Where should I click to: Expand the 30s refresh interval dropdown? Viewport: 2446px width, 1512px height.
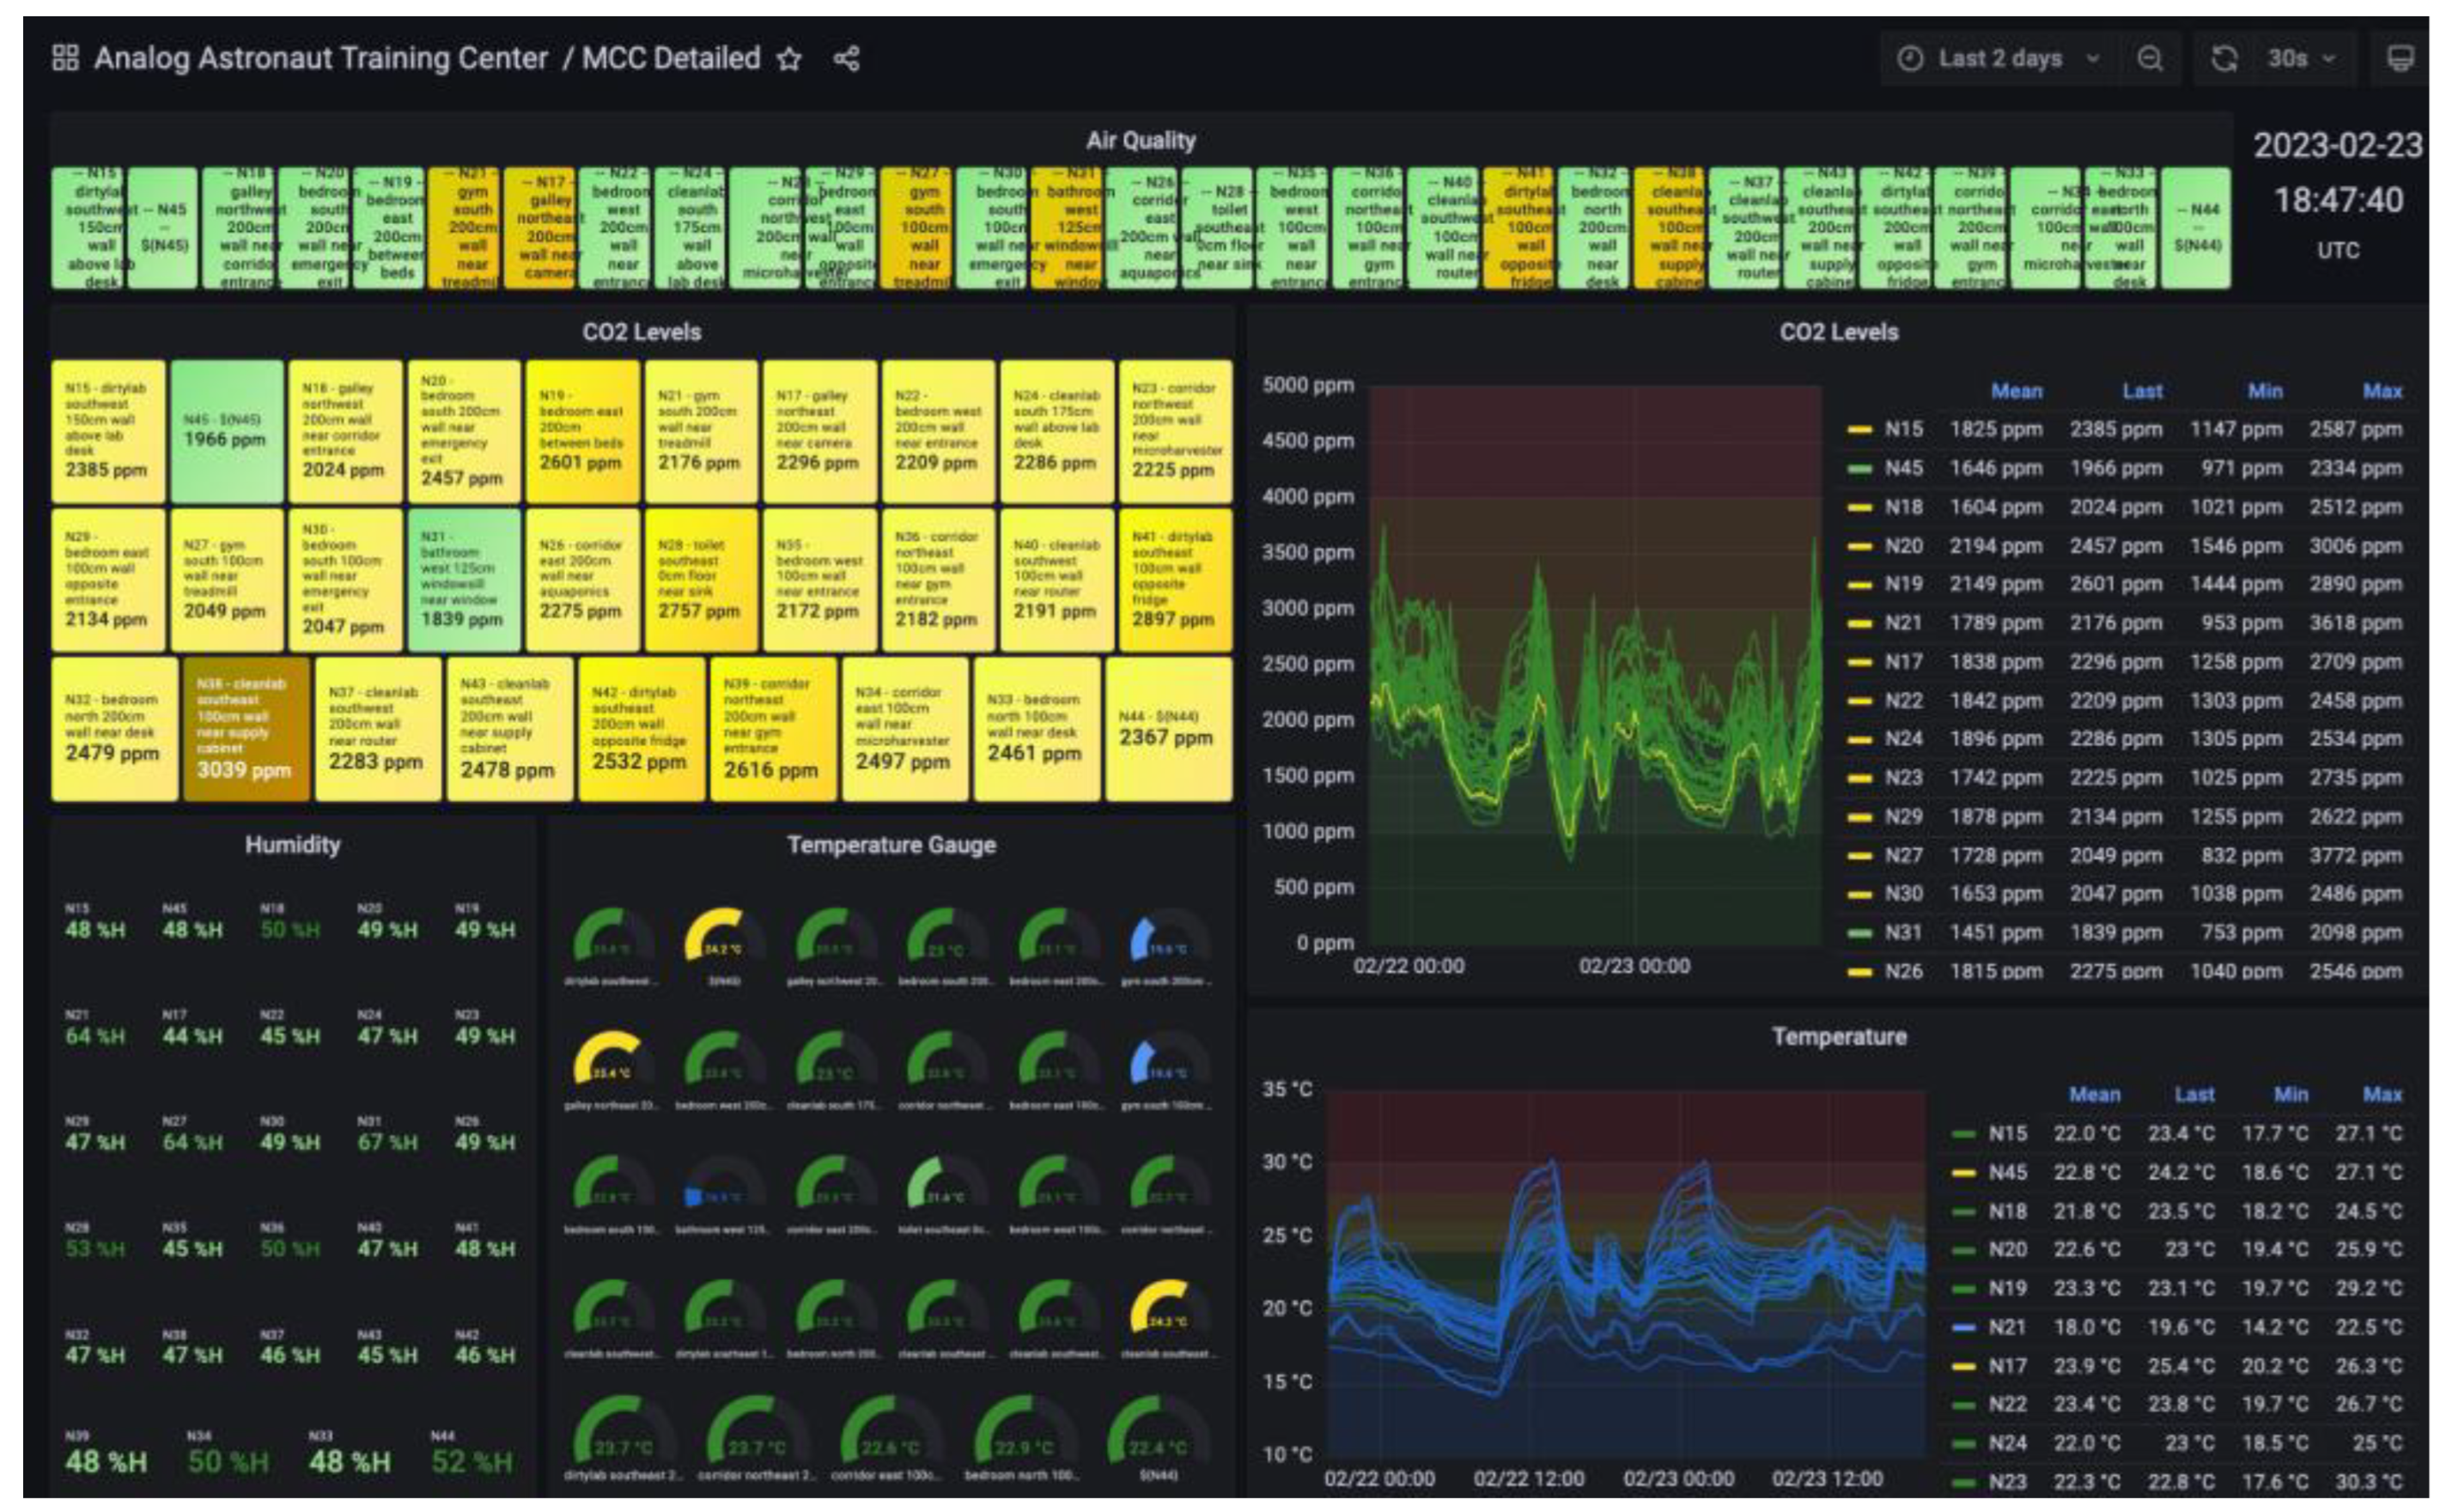(2300, 59)
